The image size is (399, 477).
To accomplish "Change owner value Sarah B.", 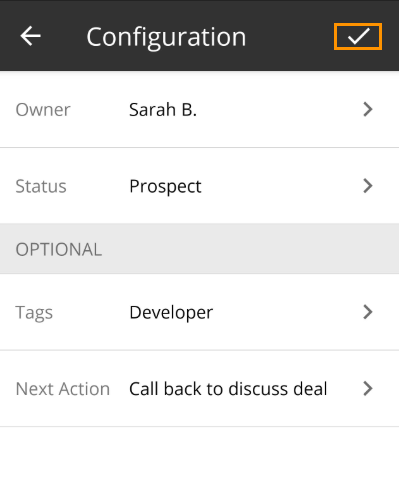I will coord(163,110).
